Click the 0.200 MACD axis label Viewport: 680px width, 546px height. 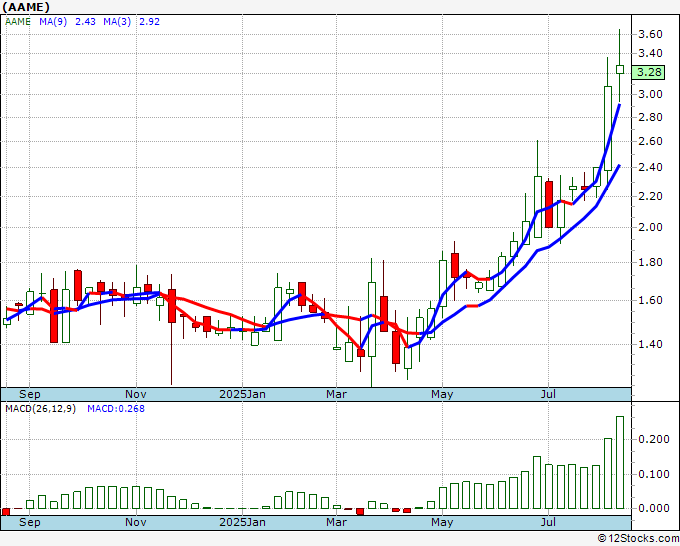(654, 439)
